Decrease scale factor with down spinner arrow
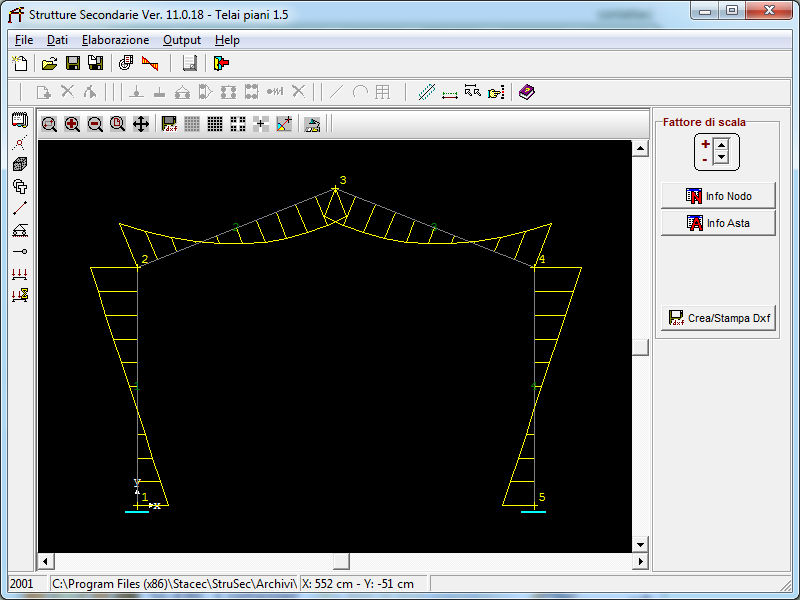Viewport: 800px width, 600px height. (721, 157)
